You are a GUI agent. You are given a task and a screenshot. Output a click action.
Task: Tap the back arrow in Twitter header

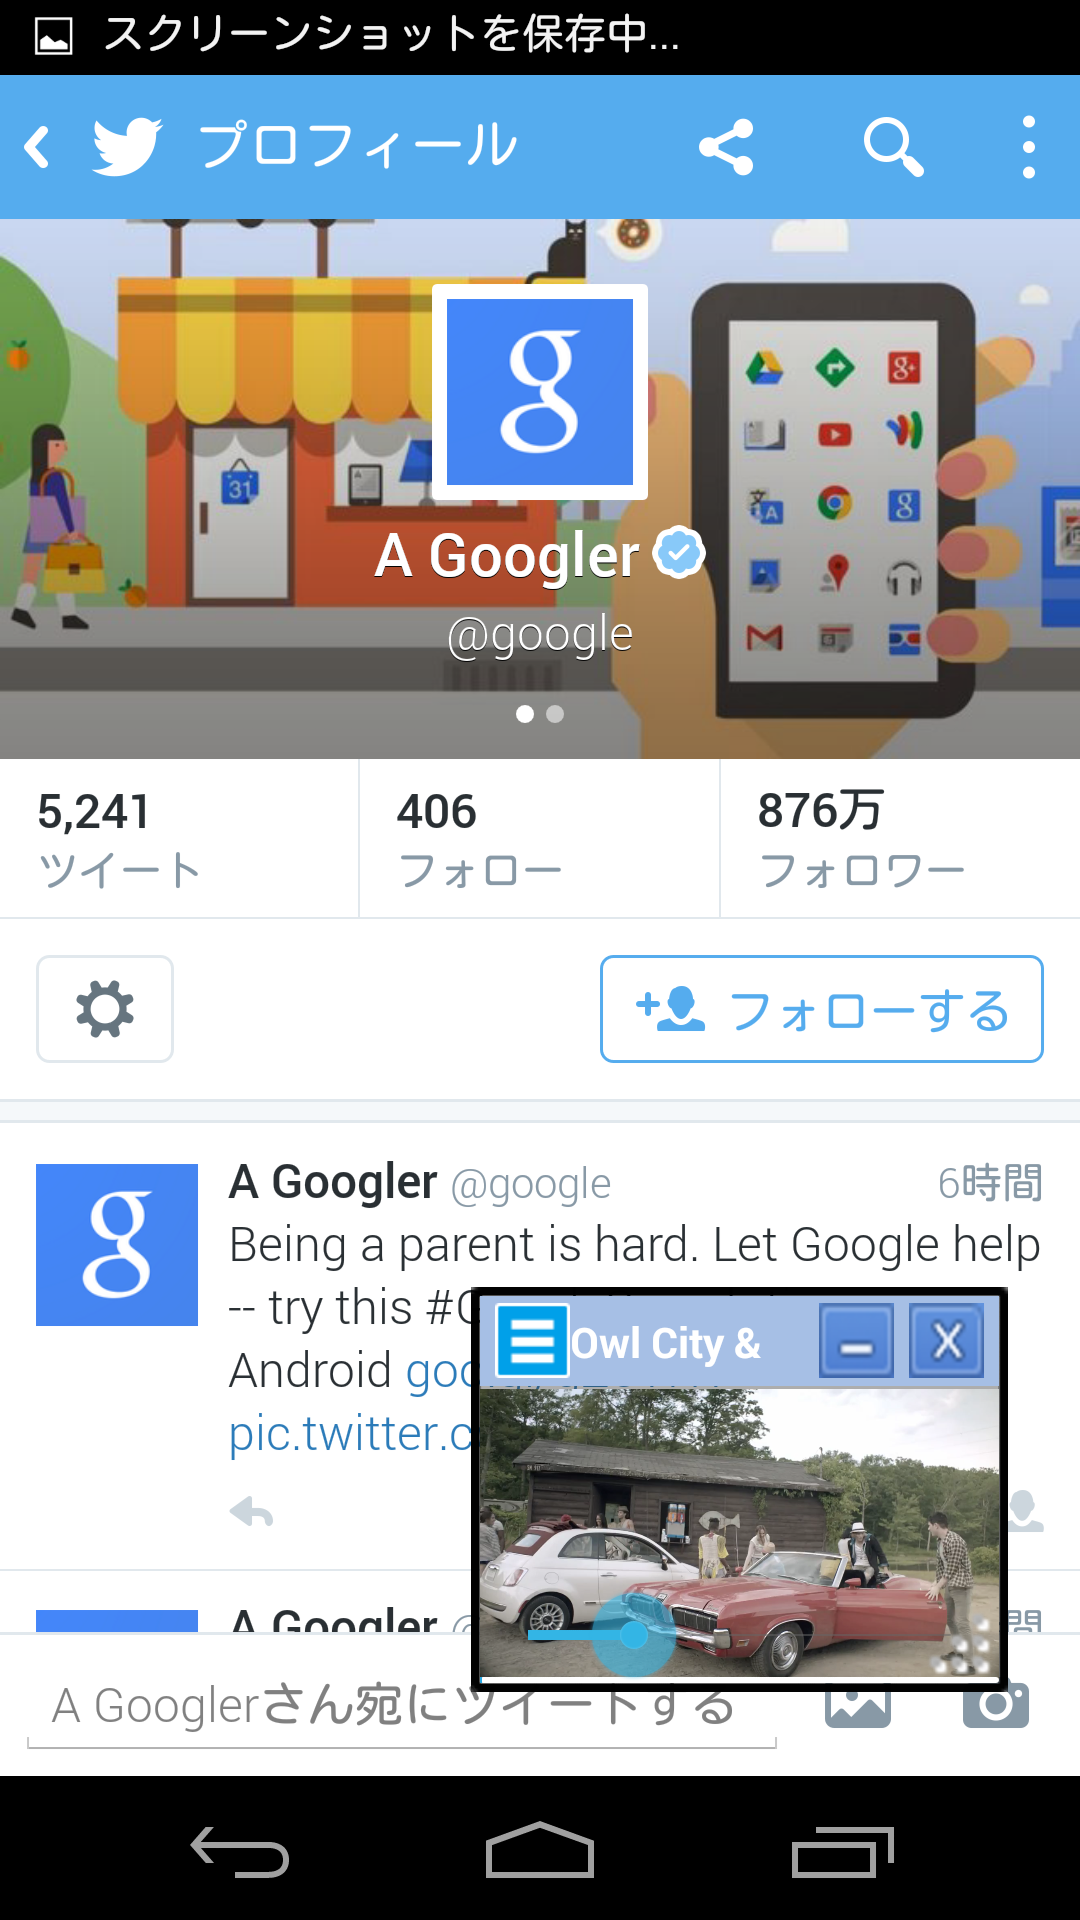[38, 147]
